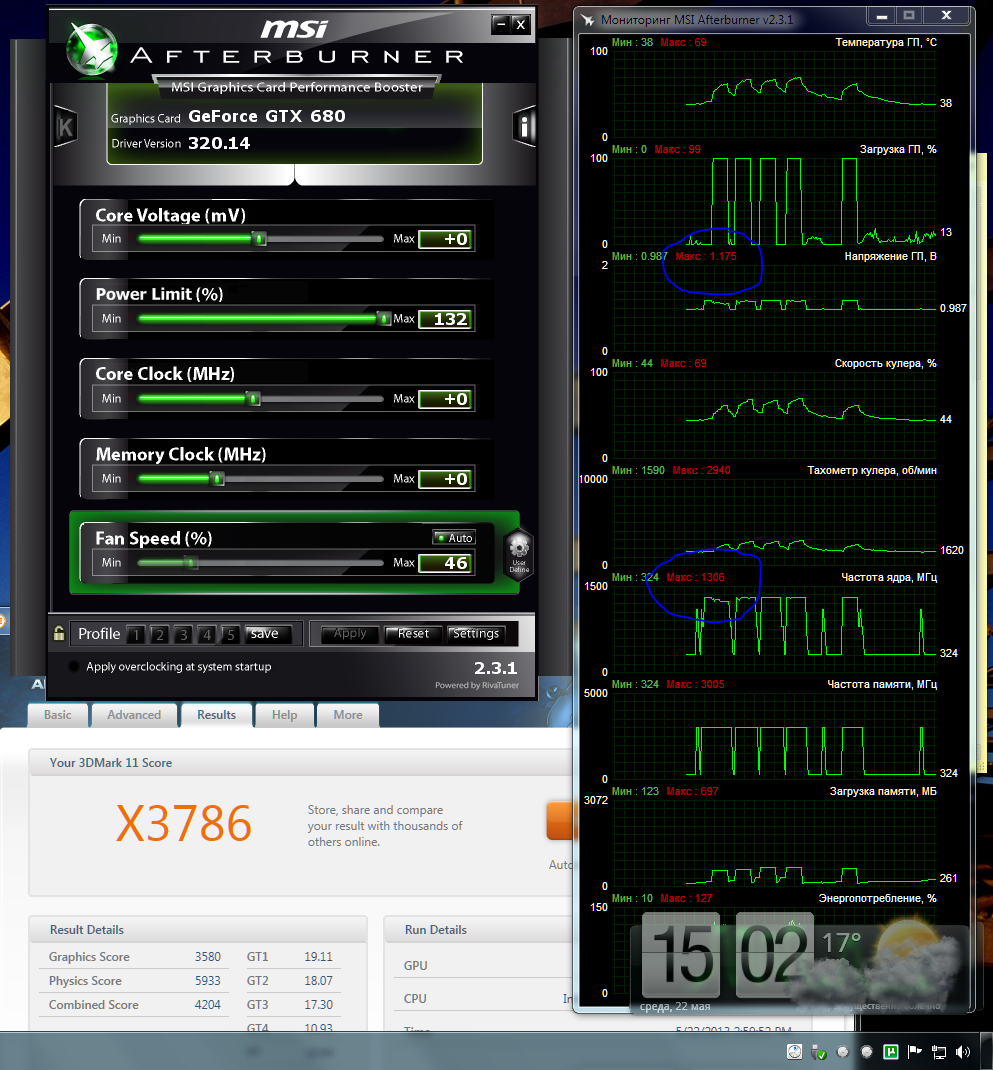
Task: Select profile slot 5
Action: click(230, 634)
